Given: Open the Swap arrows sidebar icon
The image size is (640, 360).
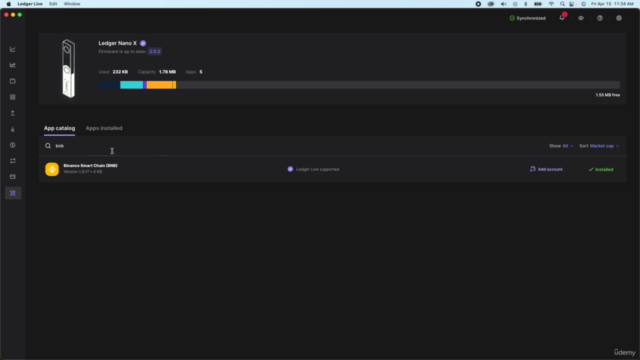Looking at the screenshot, I should click(13, 161).
